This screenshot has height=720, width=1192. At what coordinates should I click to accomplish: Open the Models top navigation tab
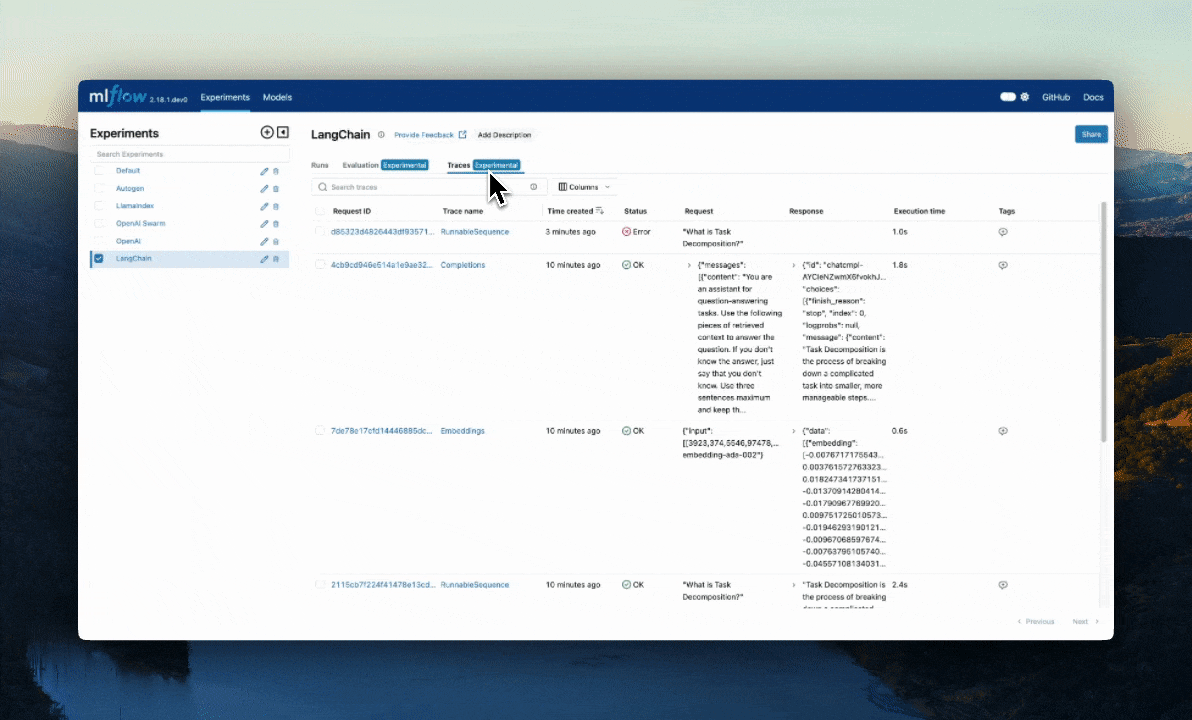(277, 97)
